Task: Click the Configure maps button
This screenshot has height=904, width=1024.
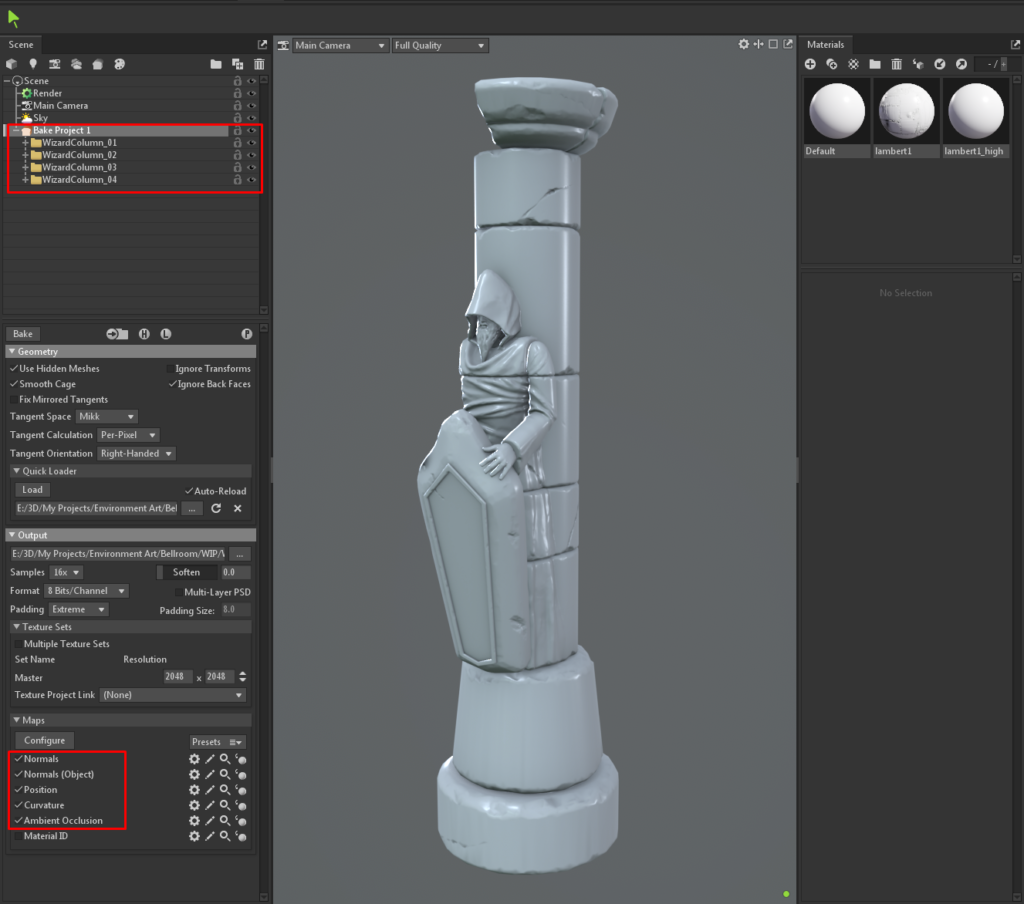Action: pyautogui.click(x=44, y=741)
